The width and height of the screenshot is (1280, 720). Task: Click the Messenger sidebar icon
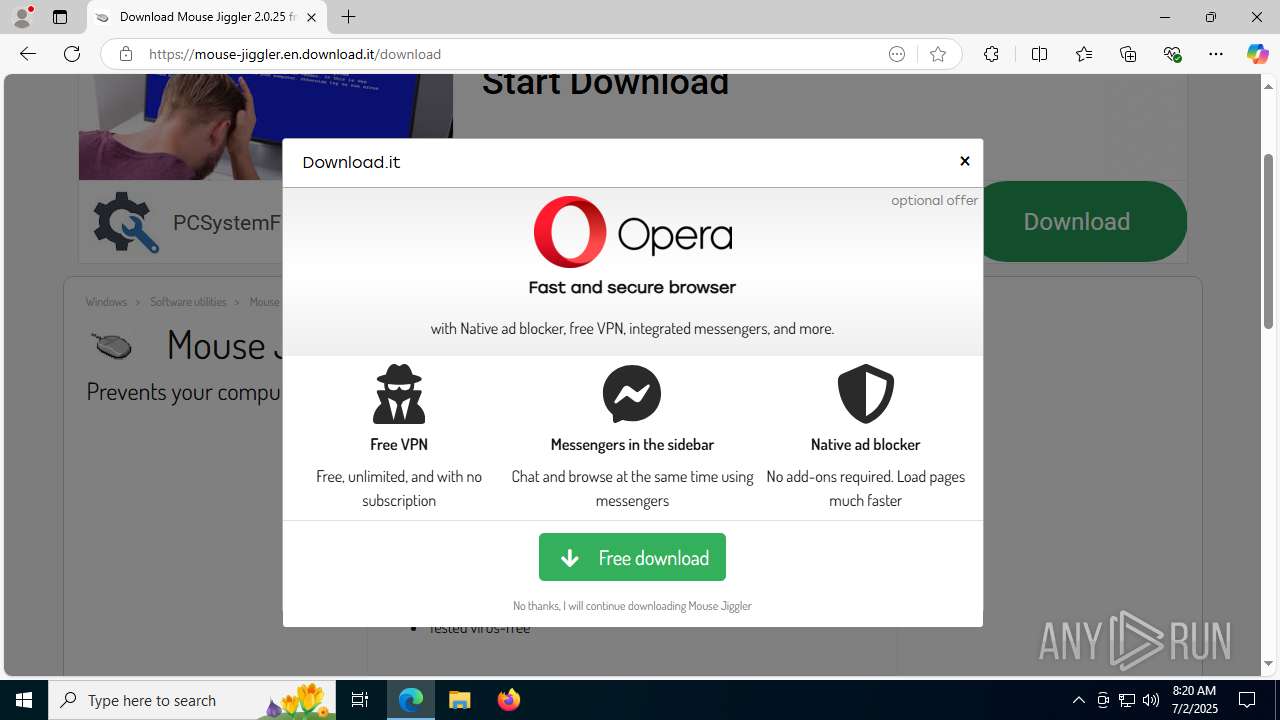pyautogui.click(x=632, y=394)
